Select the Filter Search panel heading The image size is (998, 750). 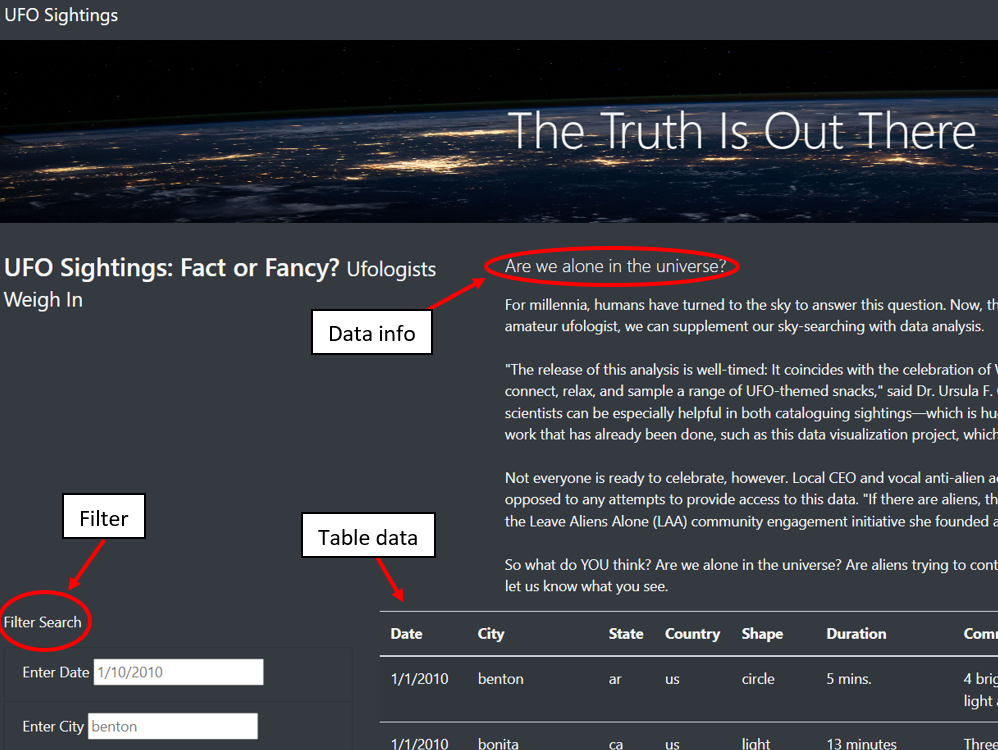(x=44, y=621)
